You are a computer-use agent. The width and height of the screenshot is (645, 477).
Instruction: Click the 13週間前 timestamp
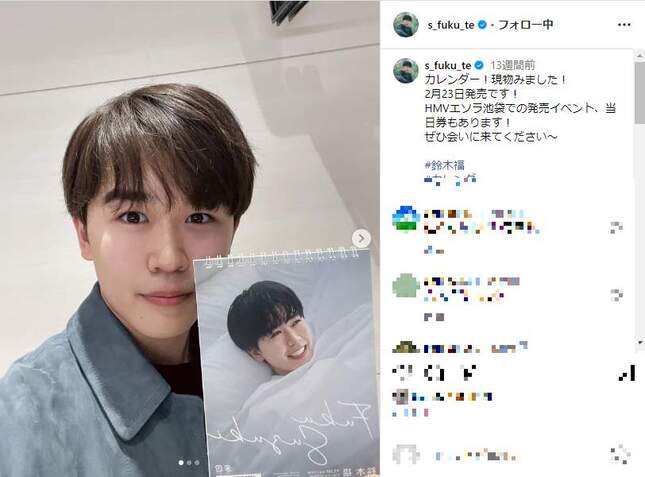pyautogui.click(x=512, y=65)
